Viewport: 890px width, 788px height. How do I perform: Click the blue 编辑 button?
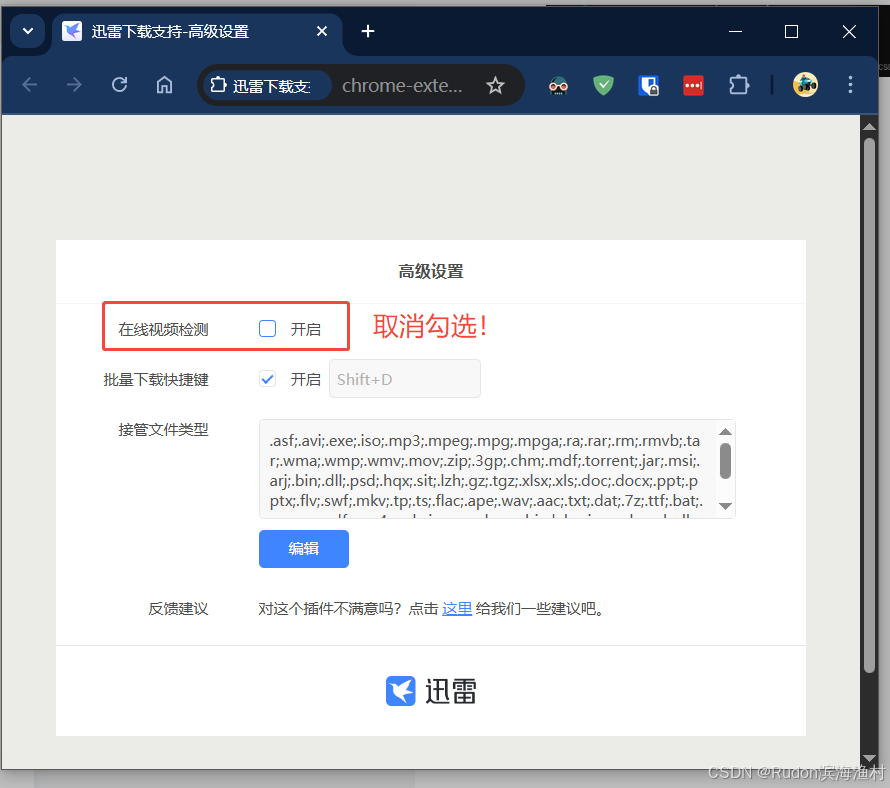(x=304, y=549)
